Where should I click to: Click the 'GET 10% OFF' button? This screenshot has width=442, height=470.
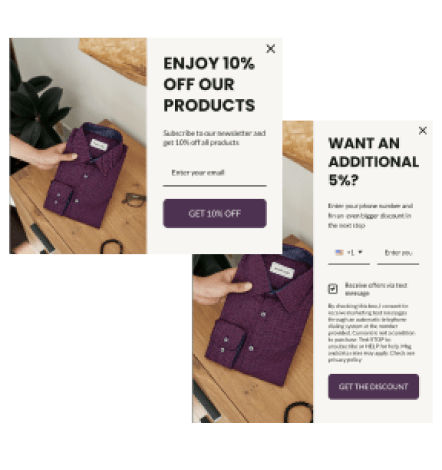click(215, 213)
